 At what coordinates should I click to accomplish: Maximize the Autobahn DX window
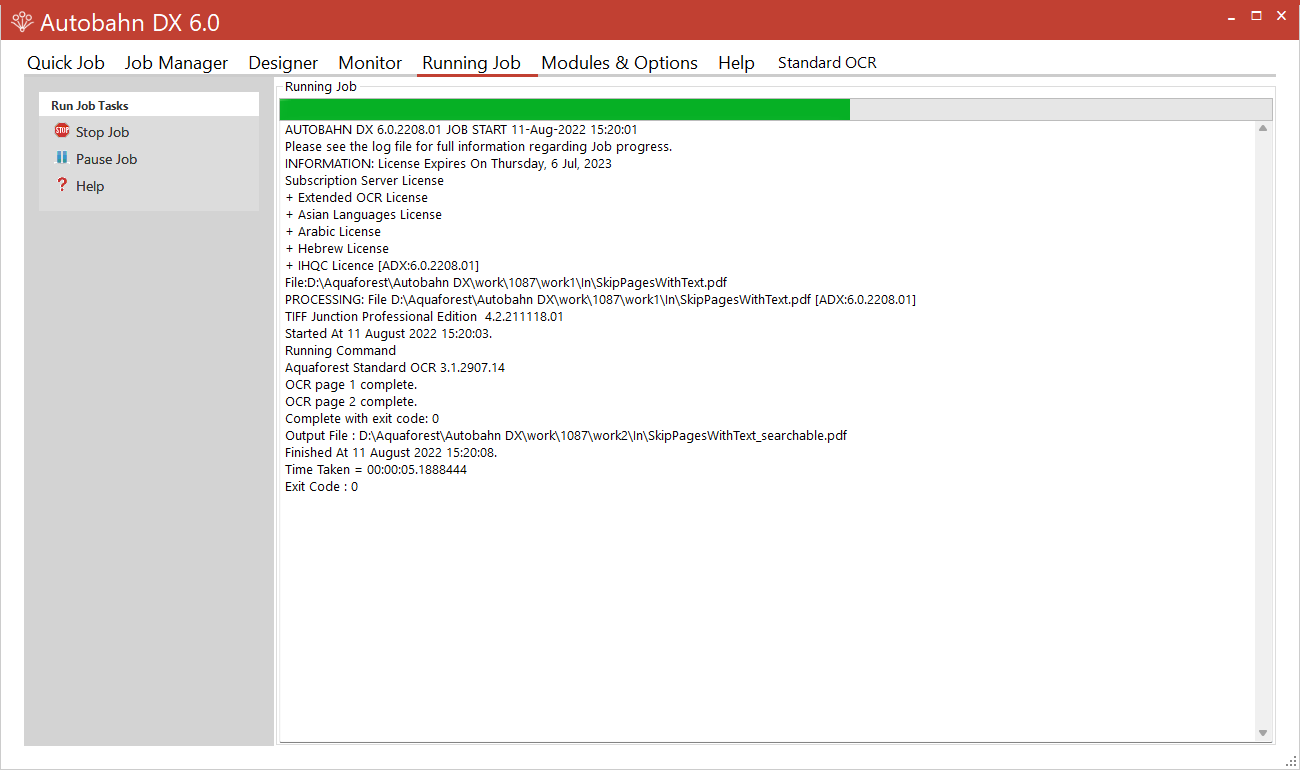pyautogui.click(x=1256, y=16)
